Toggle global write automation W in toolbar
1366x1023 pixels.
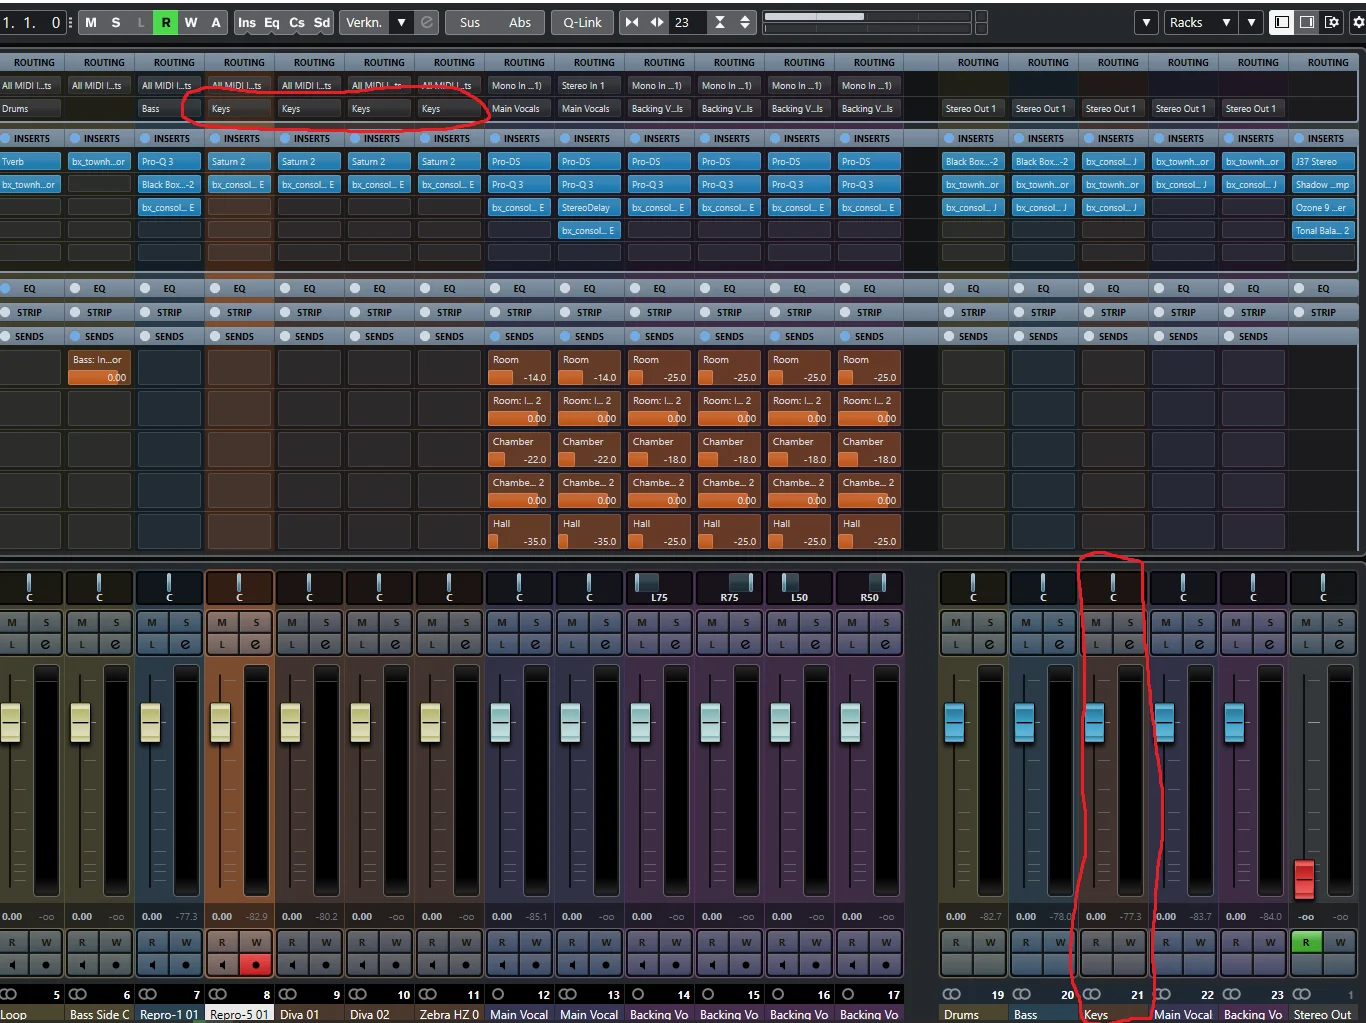tap(191, 22)
